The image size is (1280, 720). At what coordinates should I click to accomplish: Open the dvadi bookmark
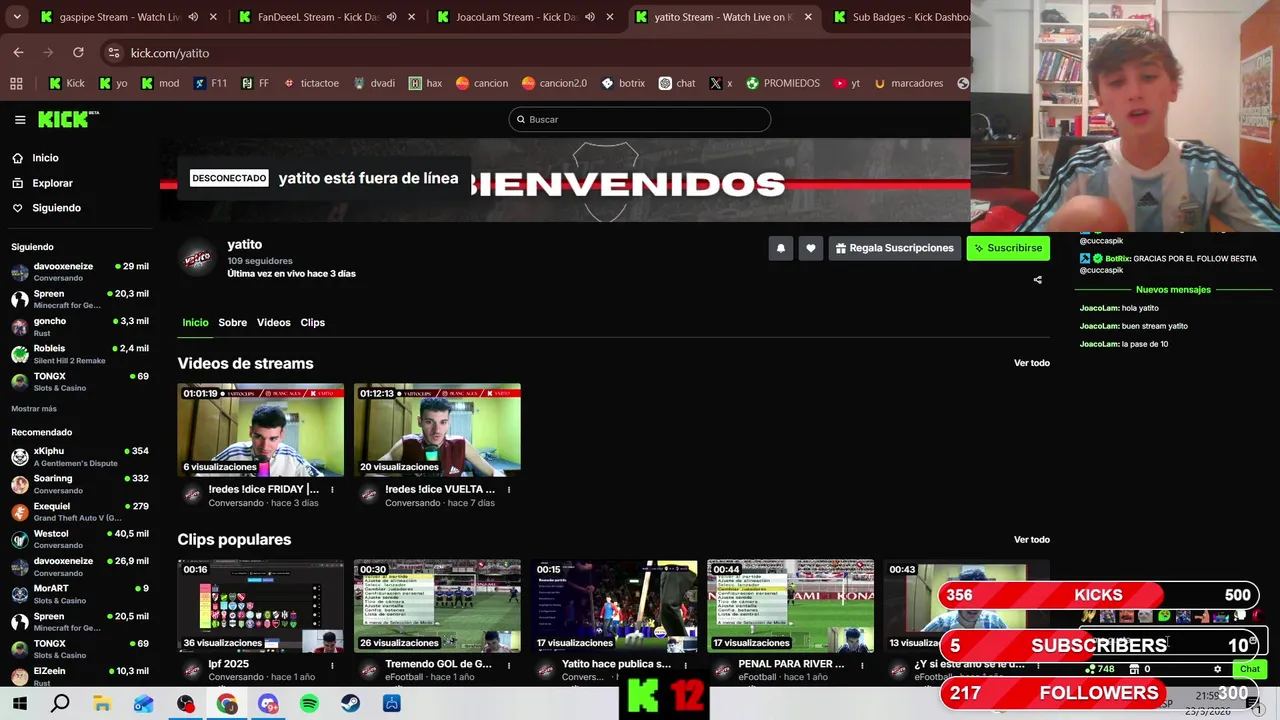[374, 83]
